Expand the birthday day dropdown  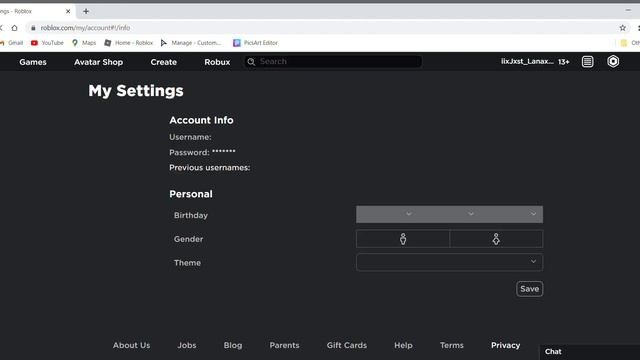[x=450, y=214]
